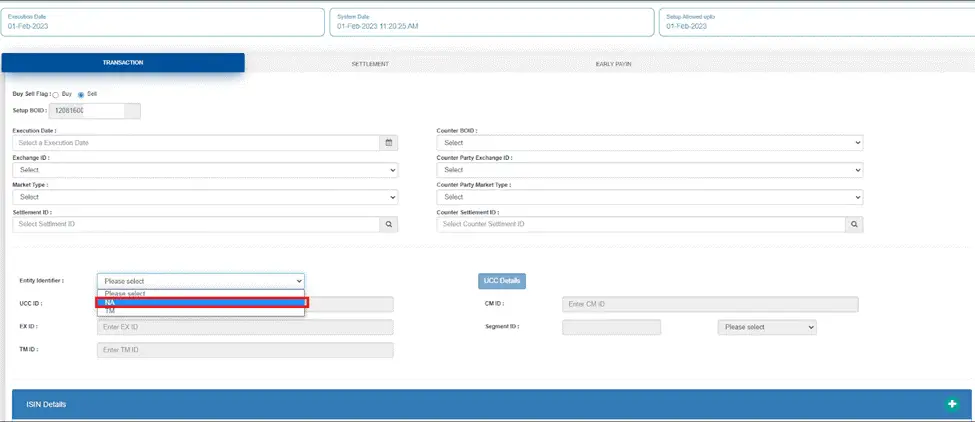This screenshot has height=422, width=975.
Task: Click the Execution Date input field
Action: click(196, 143)
